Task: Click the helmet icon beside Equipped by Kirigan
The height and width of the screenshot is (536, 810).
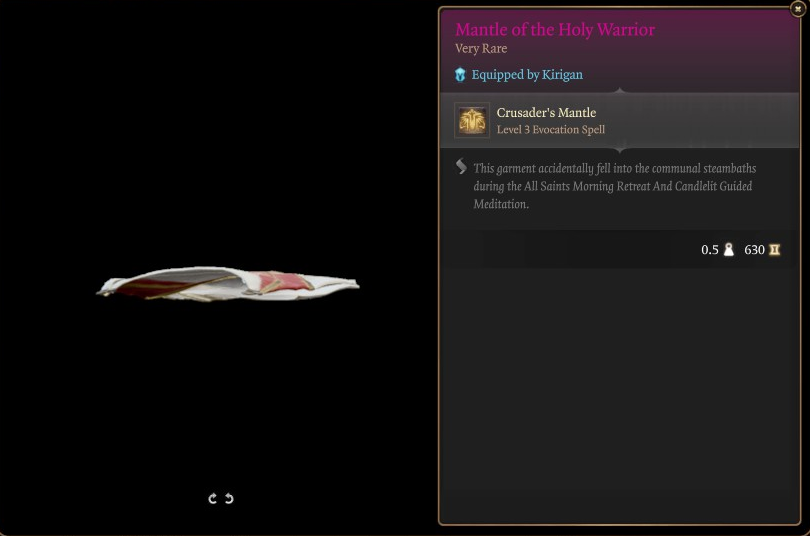Action: point(460,75)
